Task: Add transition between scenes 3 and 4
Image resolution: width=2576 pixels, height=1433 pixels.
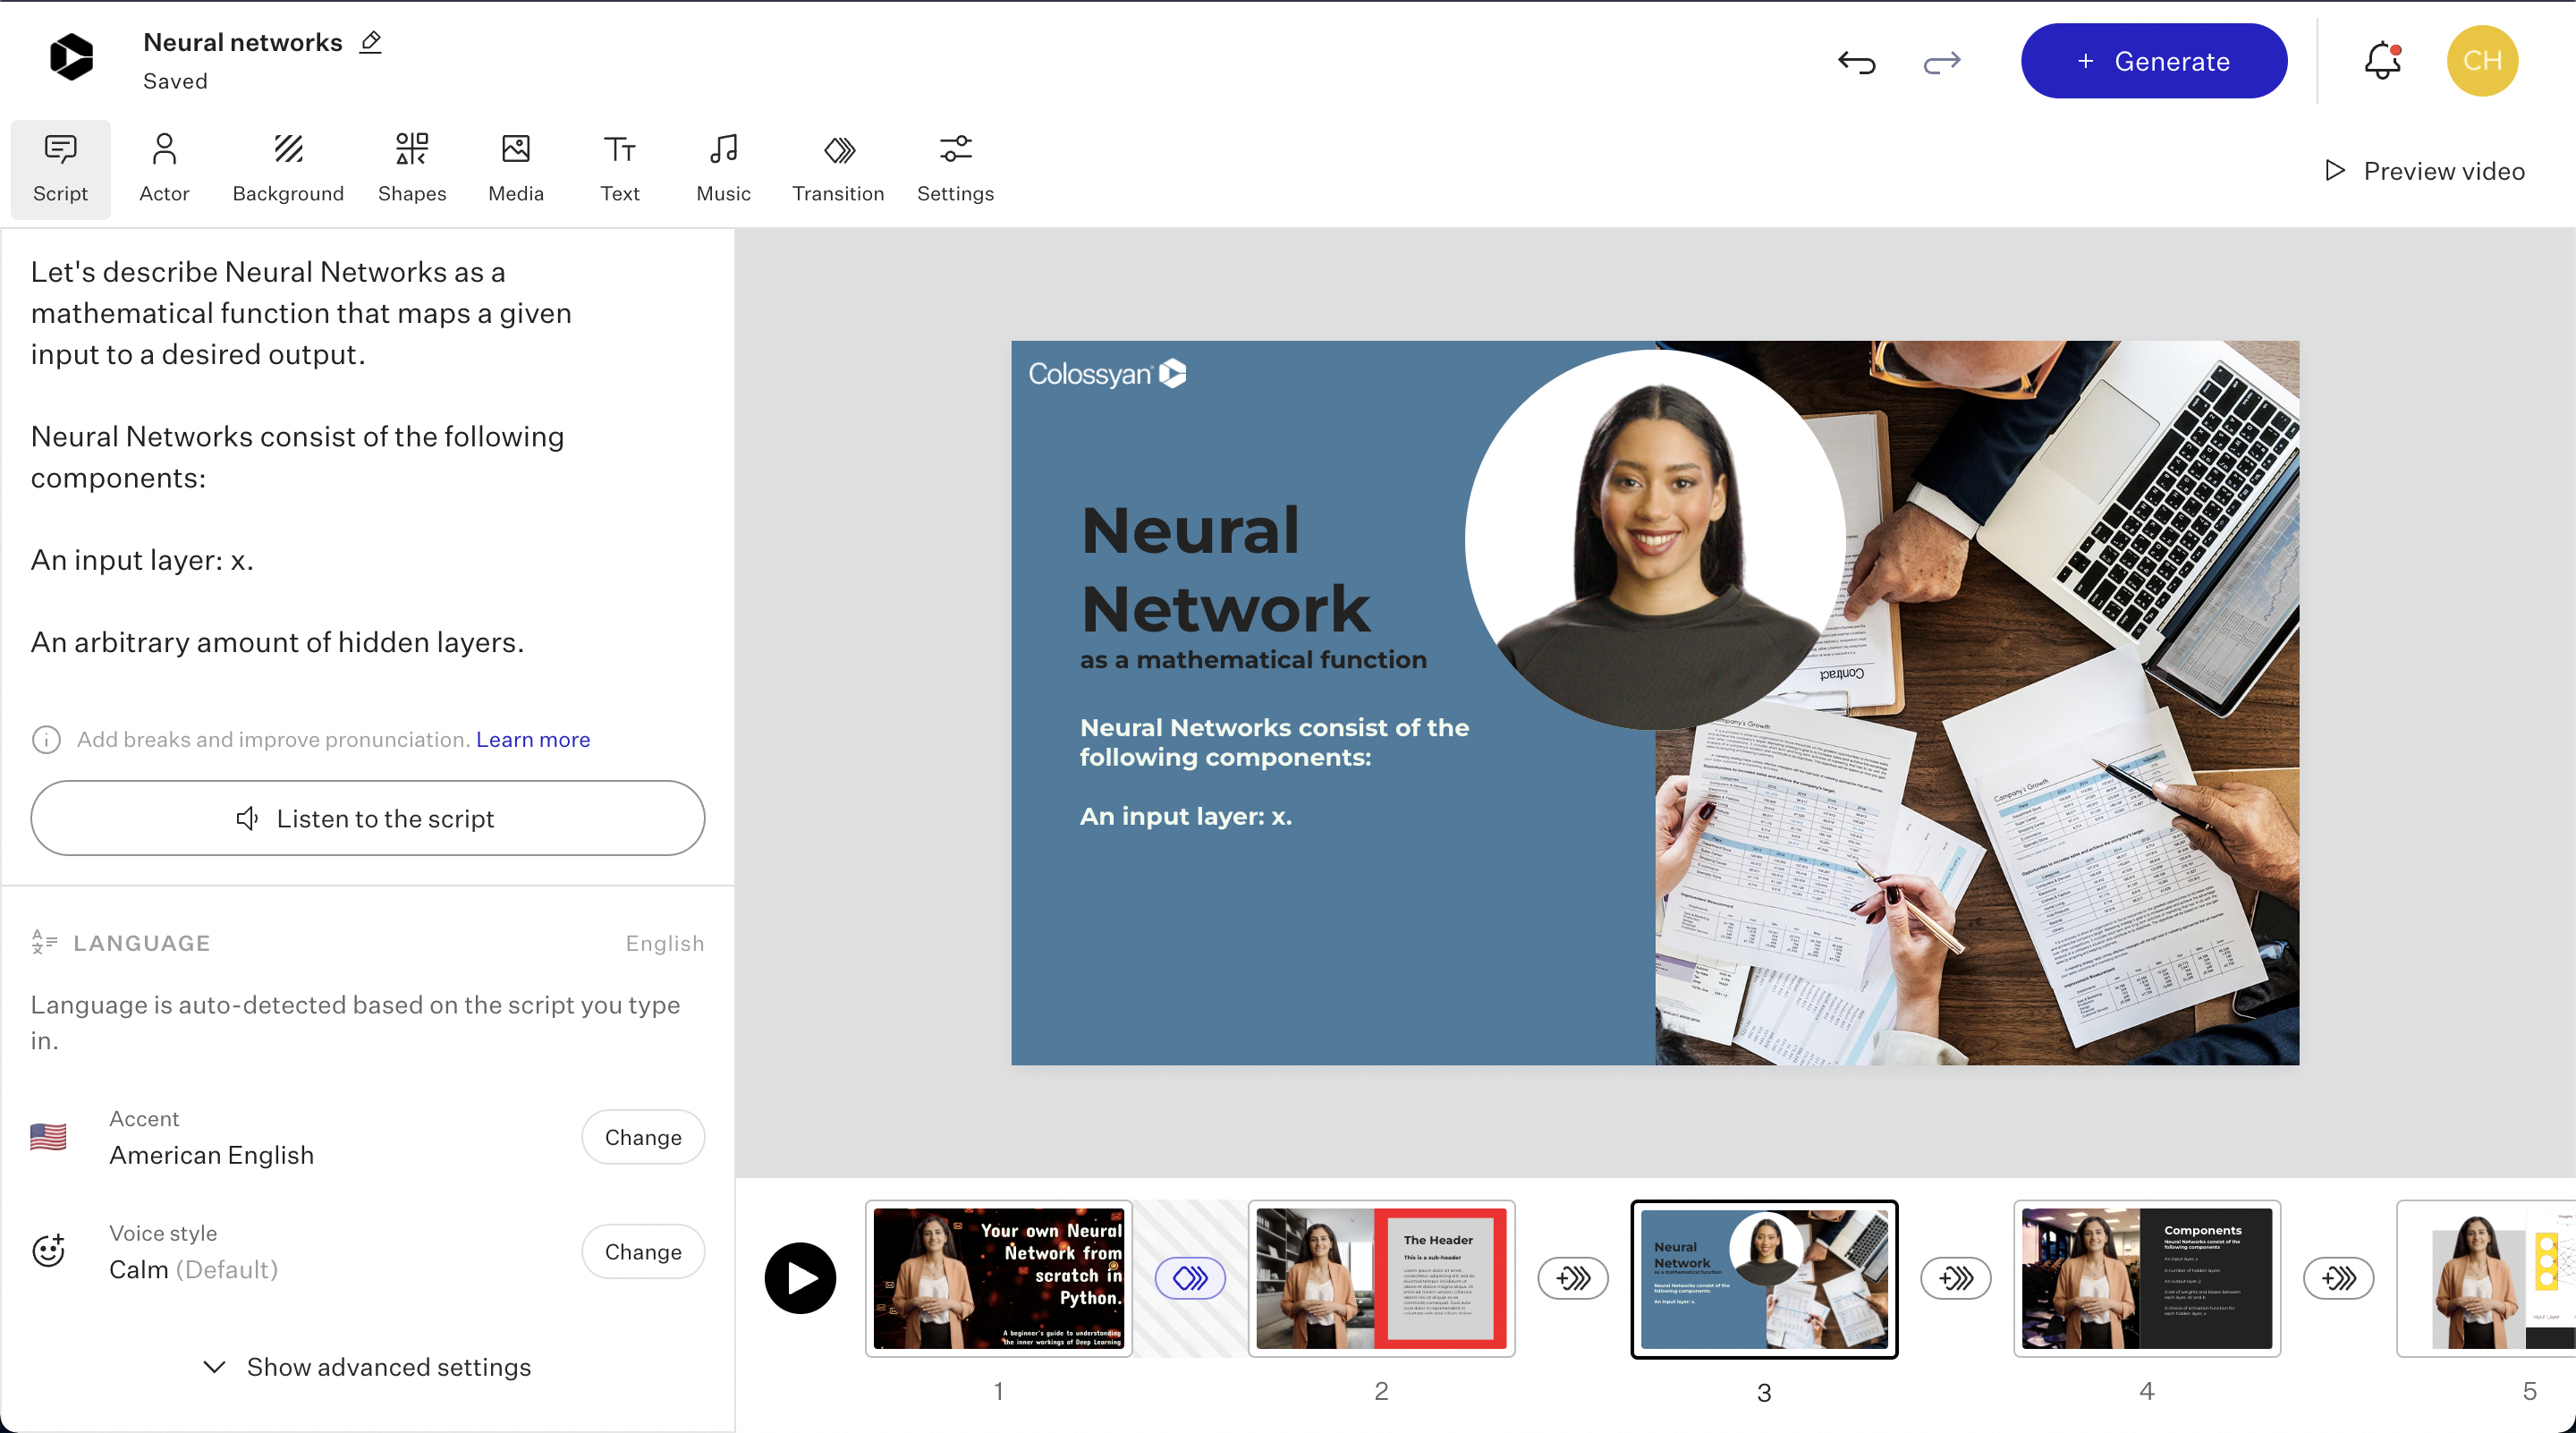Action: 1956,1278
